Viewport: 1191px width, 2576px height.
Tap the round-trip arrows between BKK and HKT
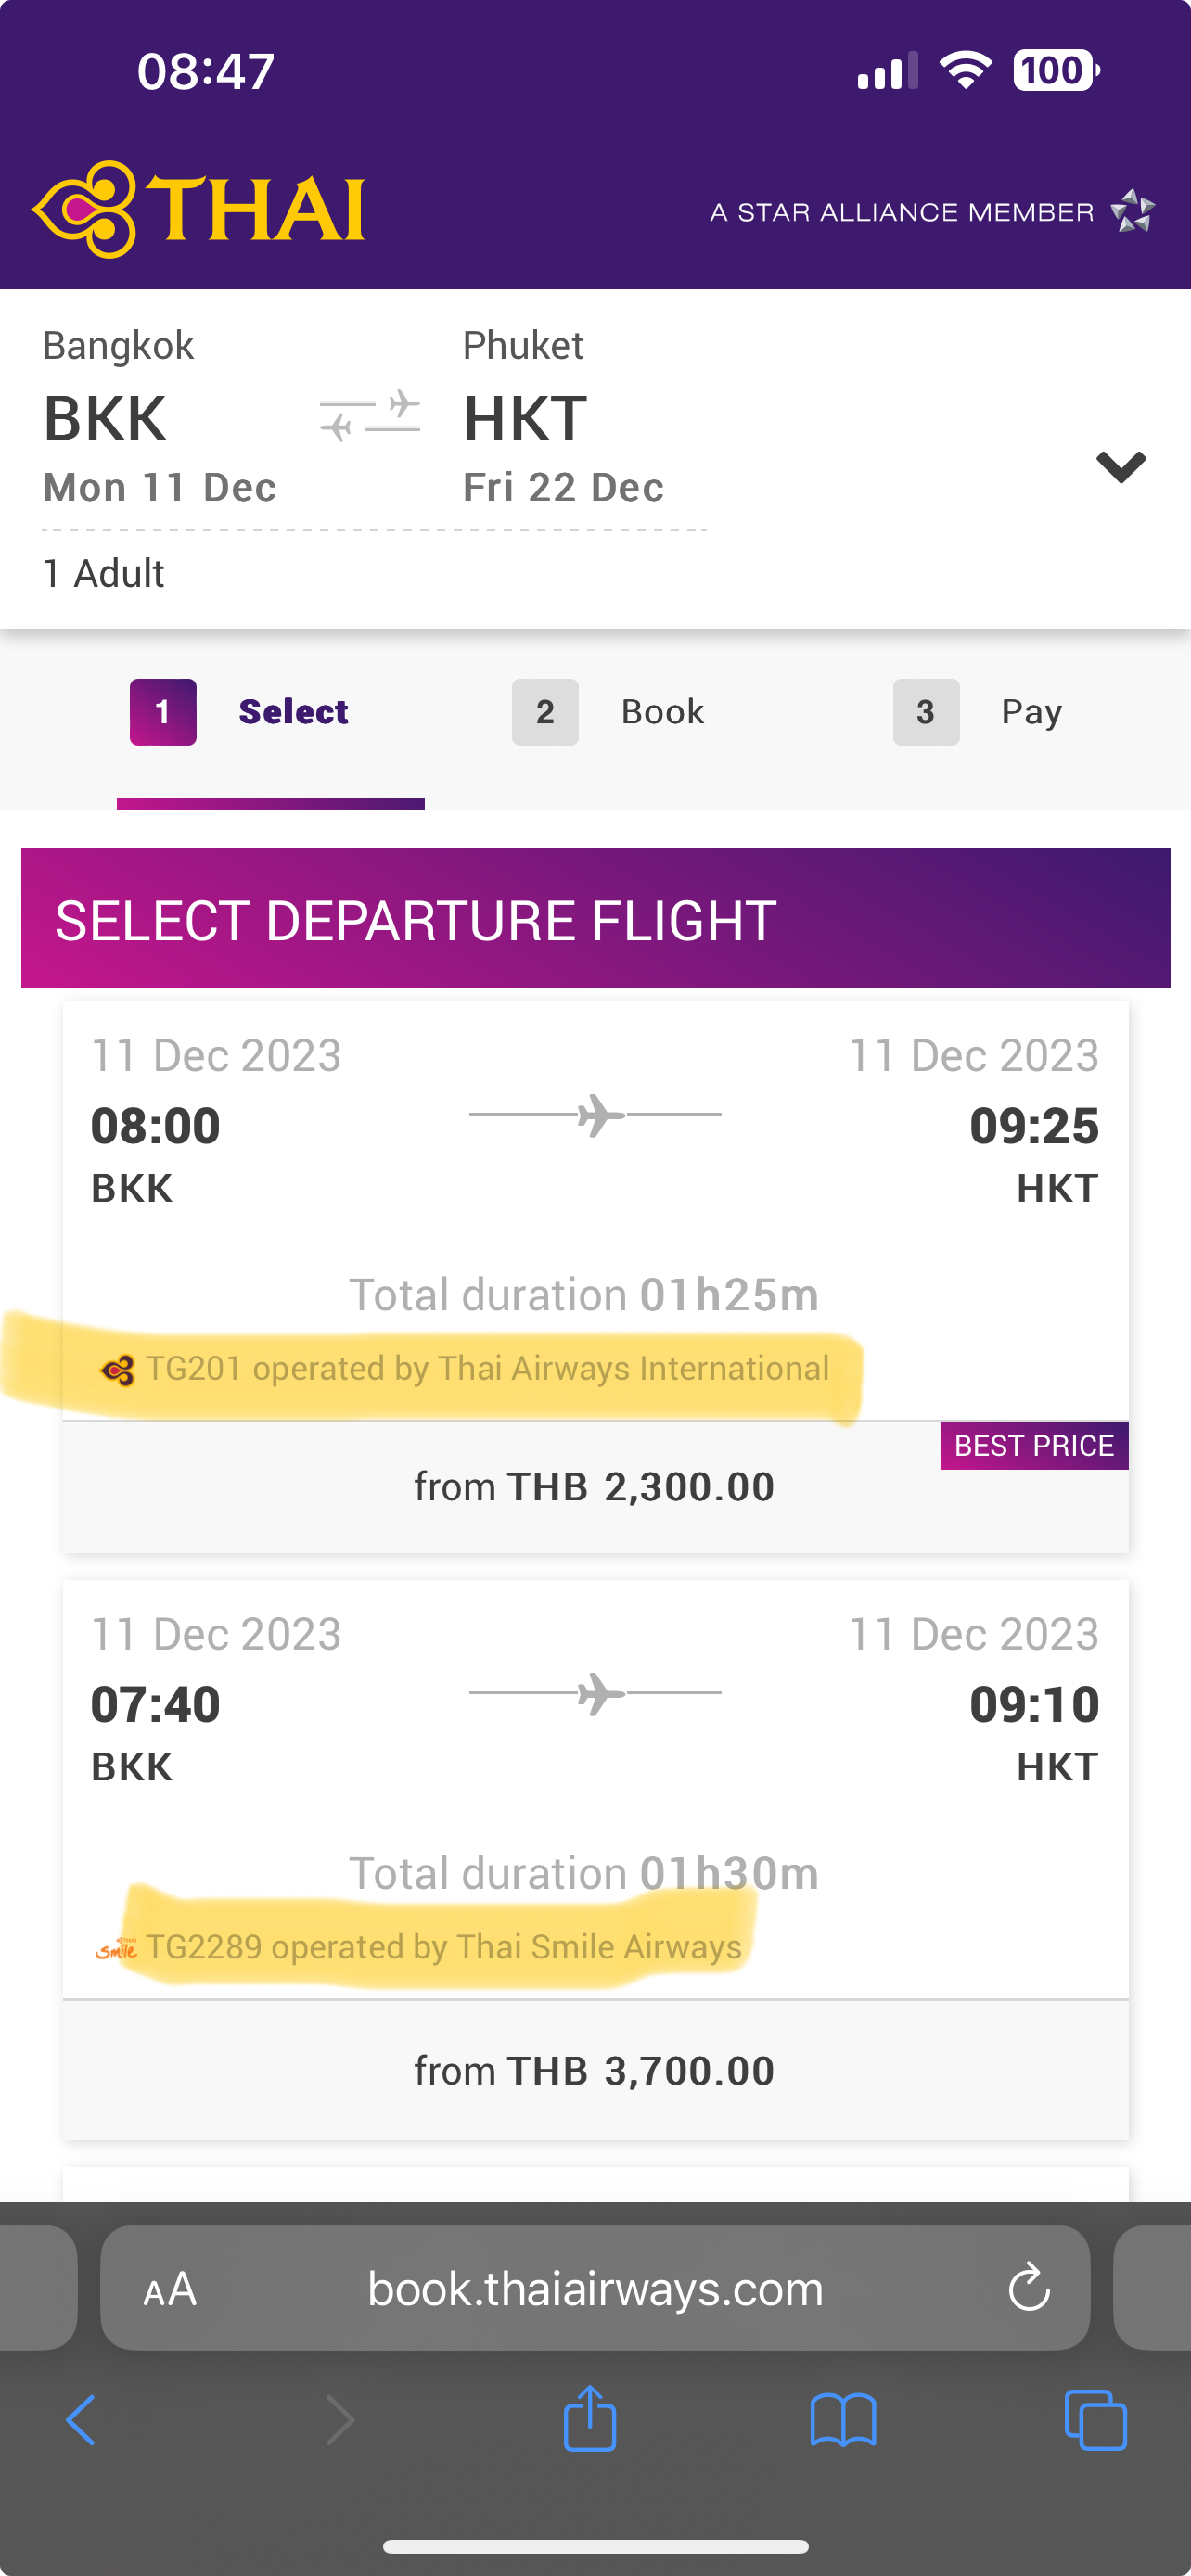pyautogui.click(x=369, y=415)
